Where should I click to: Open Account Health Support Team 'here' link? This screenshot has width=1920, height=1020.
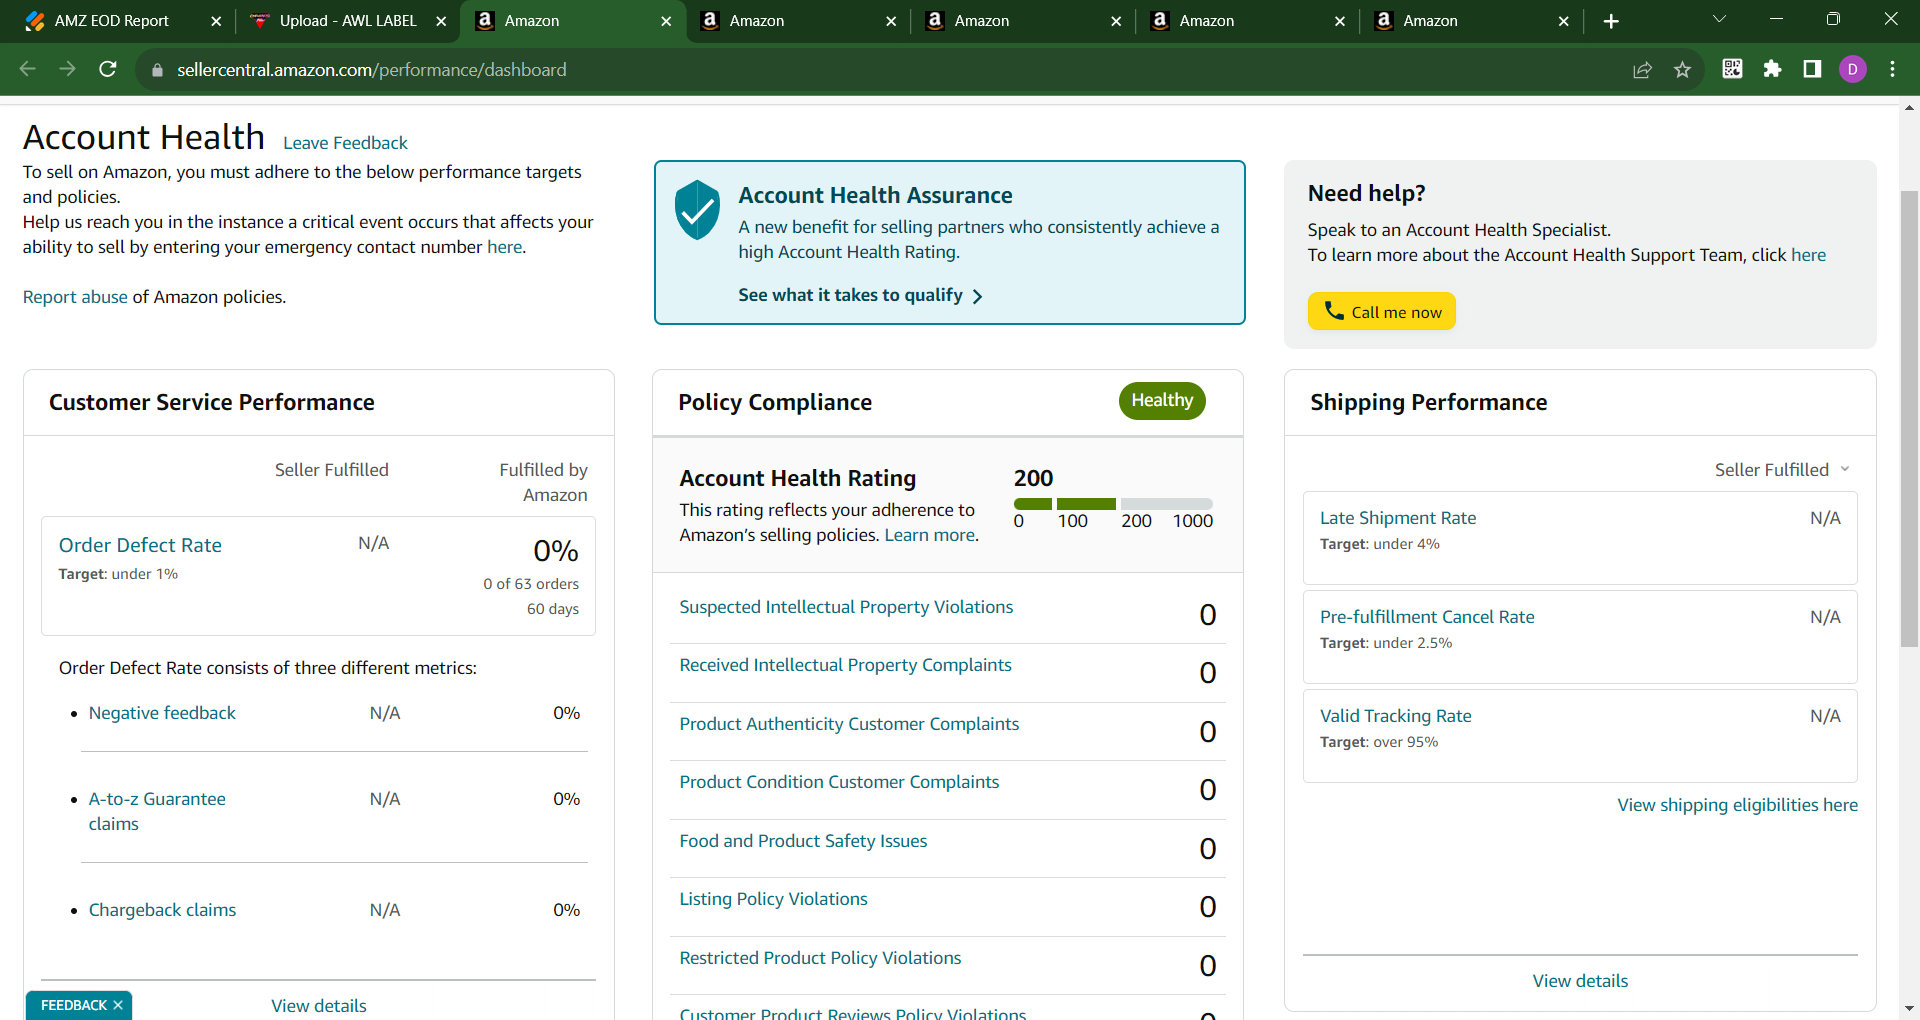pos(1808,255)
